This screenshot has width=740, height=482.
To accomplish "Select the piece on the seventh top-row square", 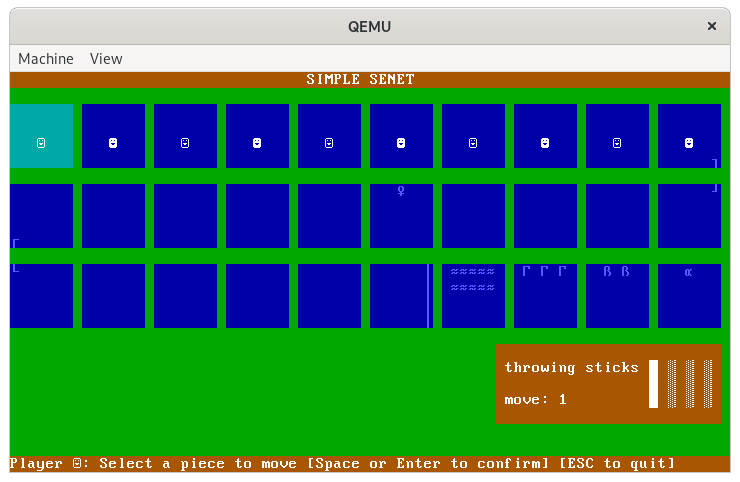I will pos(473,143).
